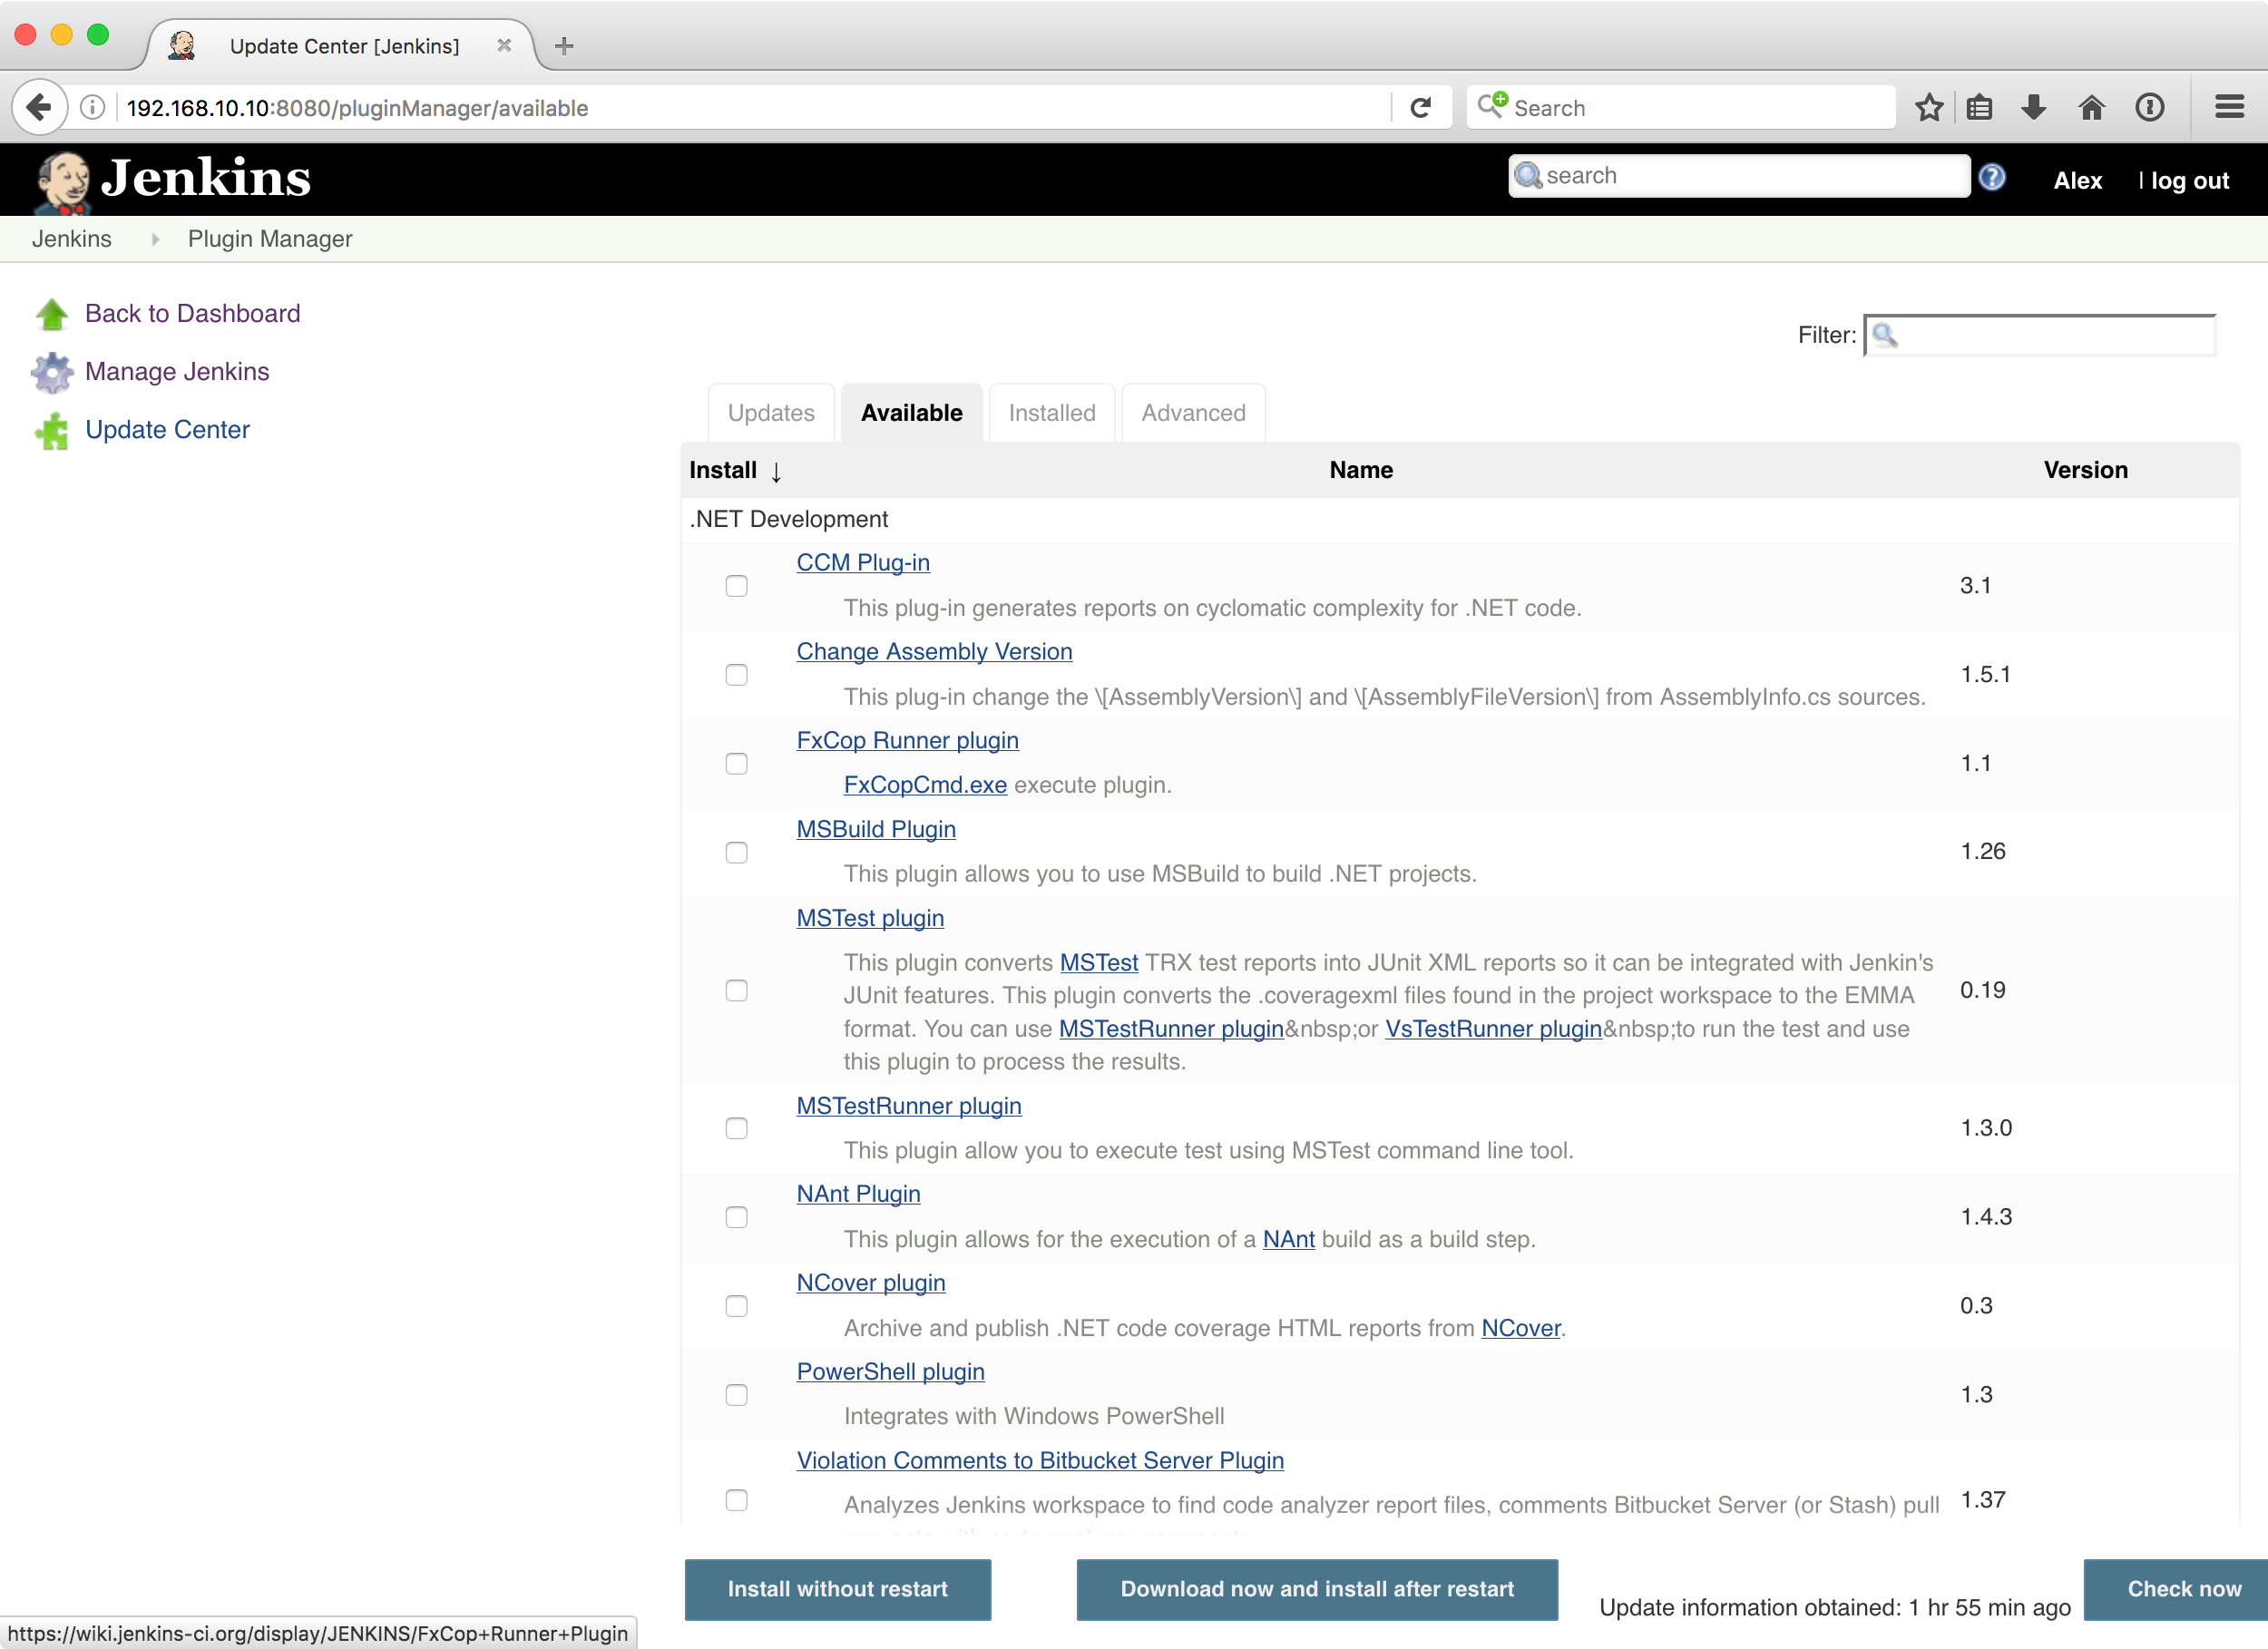Click the Name column header
The width and height of the screenshot is (2268, 1649).
[1360, 470]
